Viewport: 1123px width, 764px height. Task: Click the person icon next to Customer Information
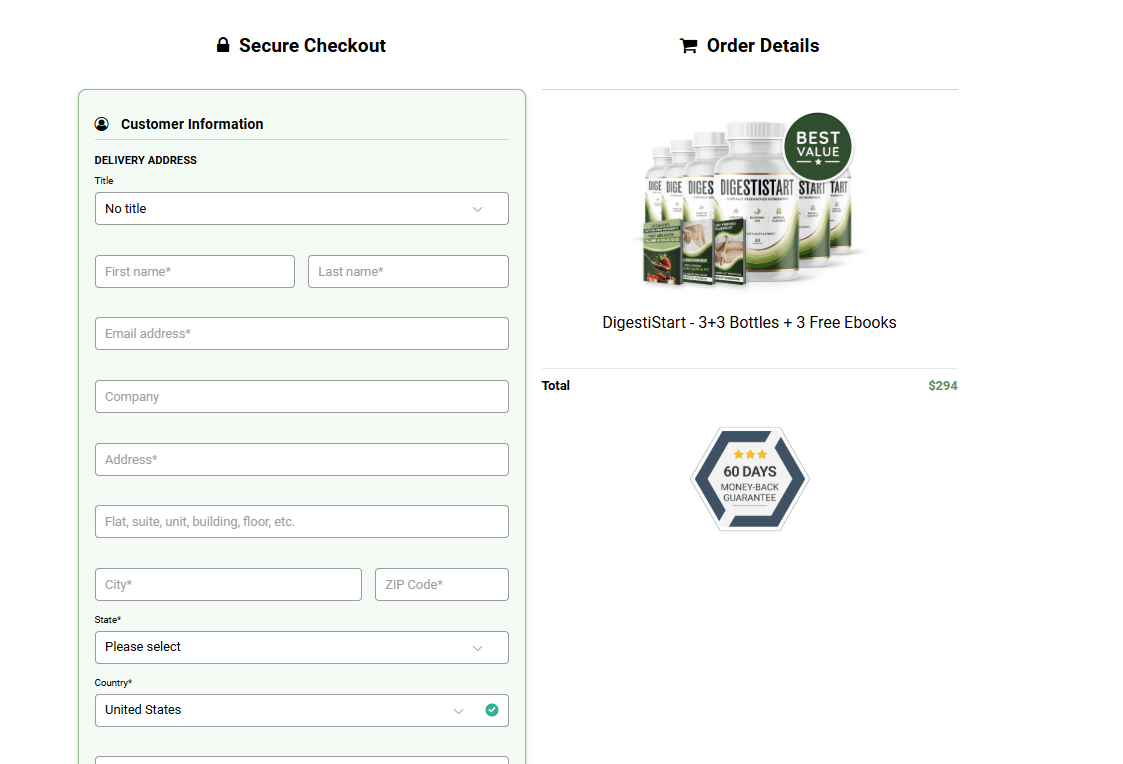click(101, 124)
